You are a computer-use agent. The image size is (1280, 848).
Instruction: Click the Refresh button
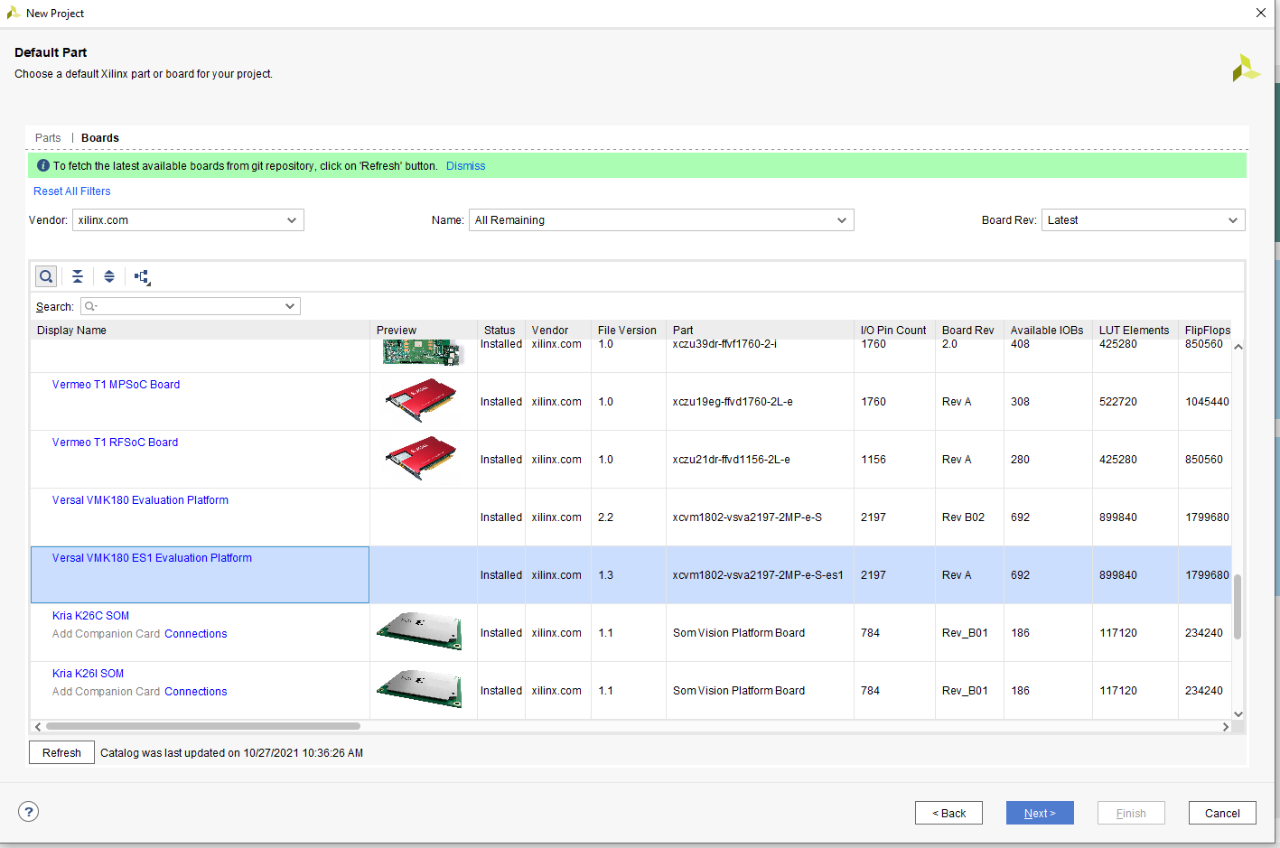pyautogui.click(x=62, y=753)
